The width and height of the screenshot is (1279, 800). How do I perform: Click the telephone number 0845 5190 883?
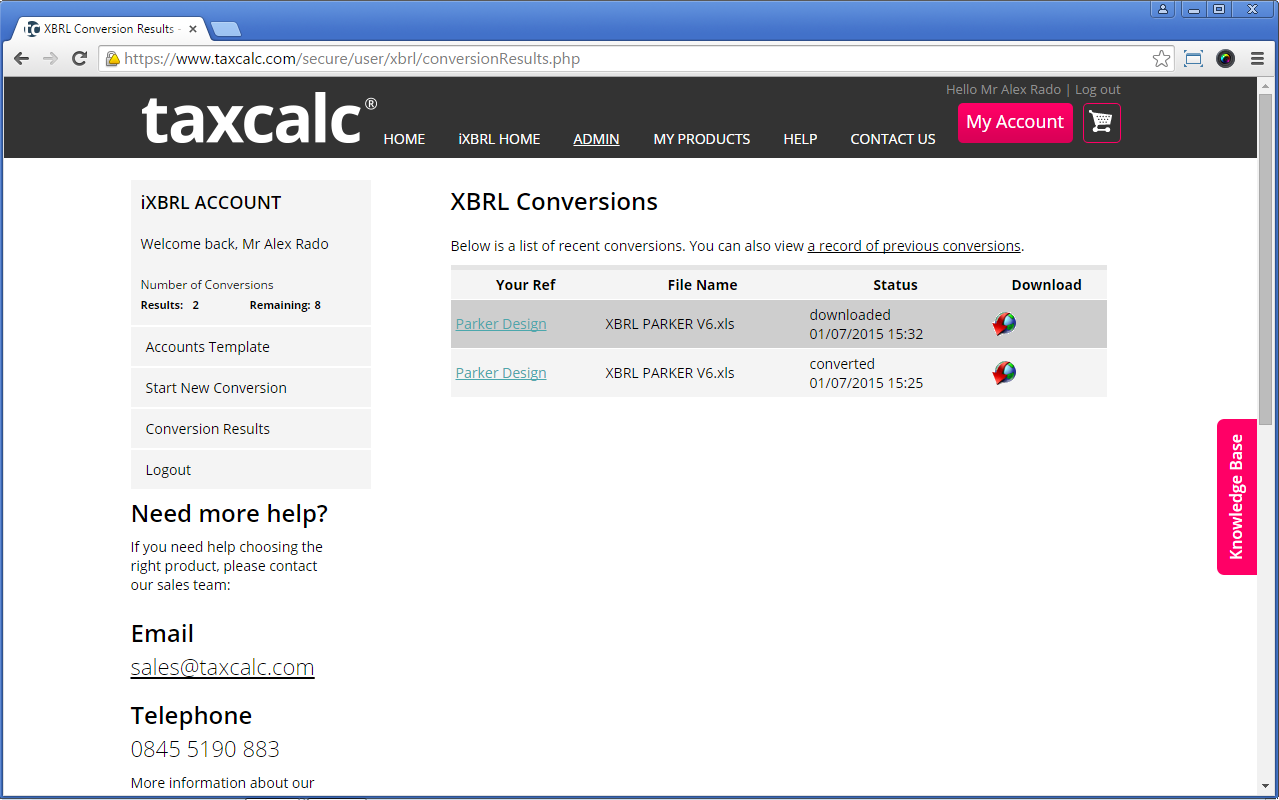(205, 749)
